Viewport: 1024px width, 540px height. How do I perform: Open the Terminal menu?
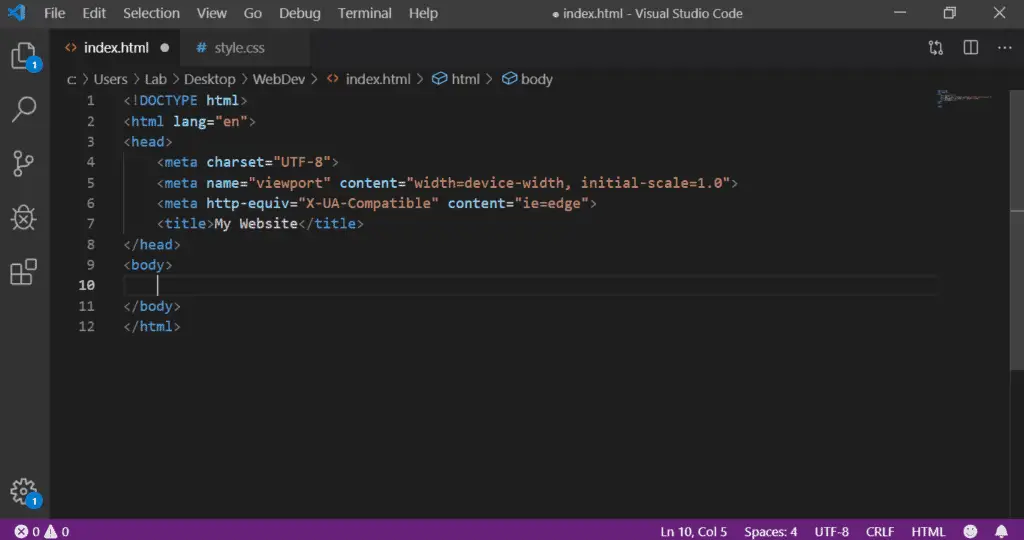click(x=364, y=13)
